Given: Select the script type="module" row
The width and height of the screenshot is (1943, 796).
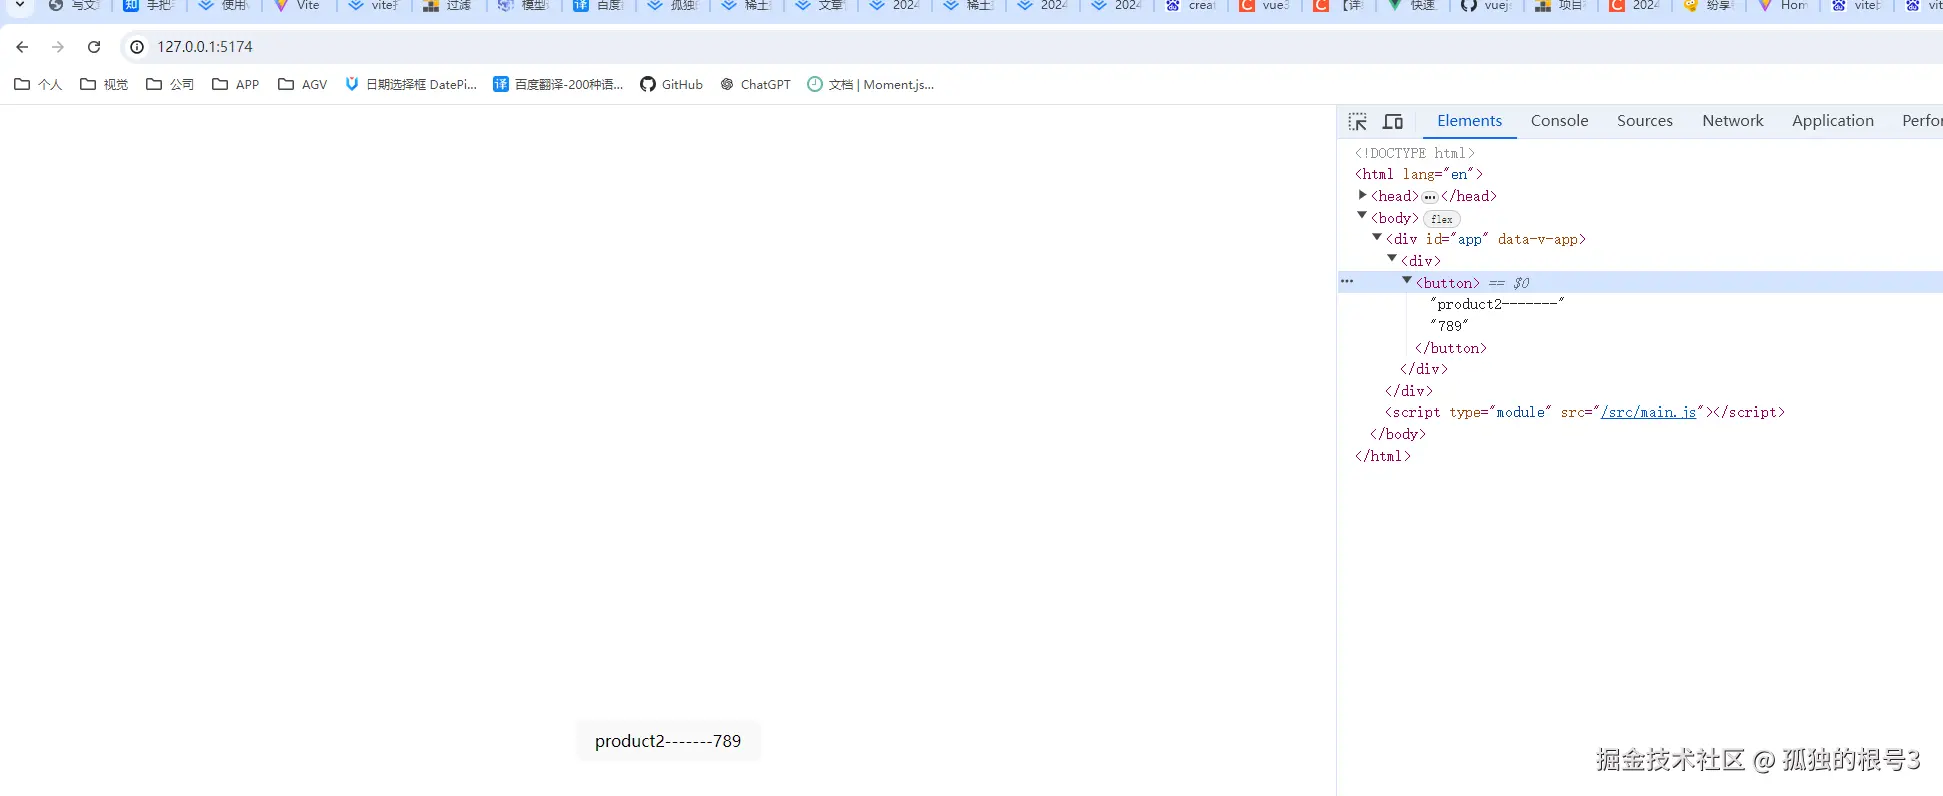Looking at the screenshot, I should click(1584, 412).
